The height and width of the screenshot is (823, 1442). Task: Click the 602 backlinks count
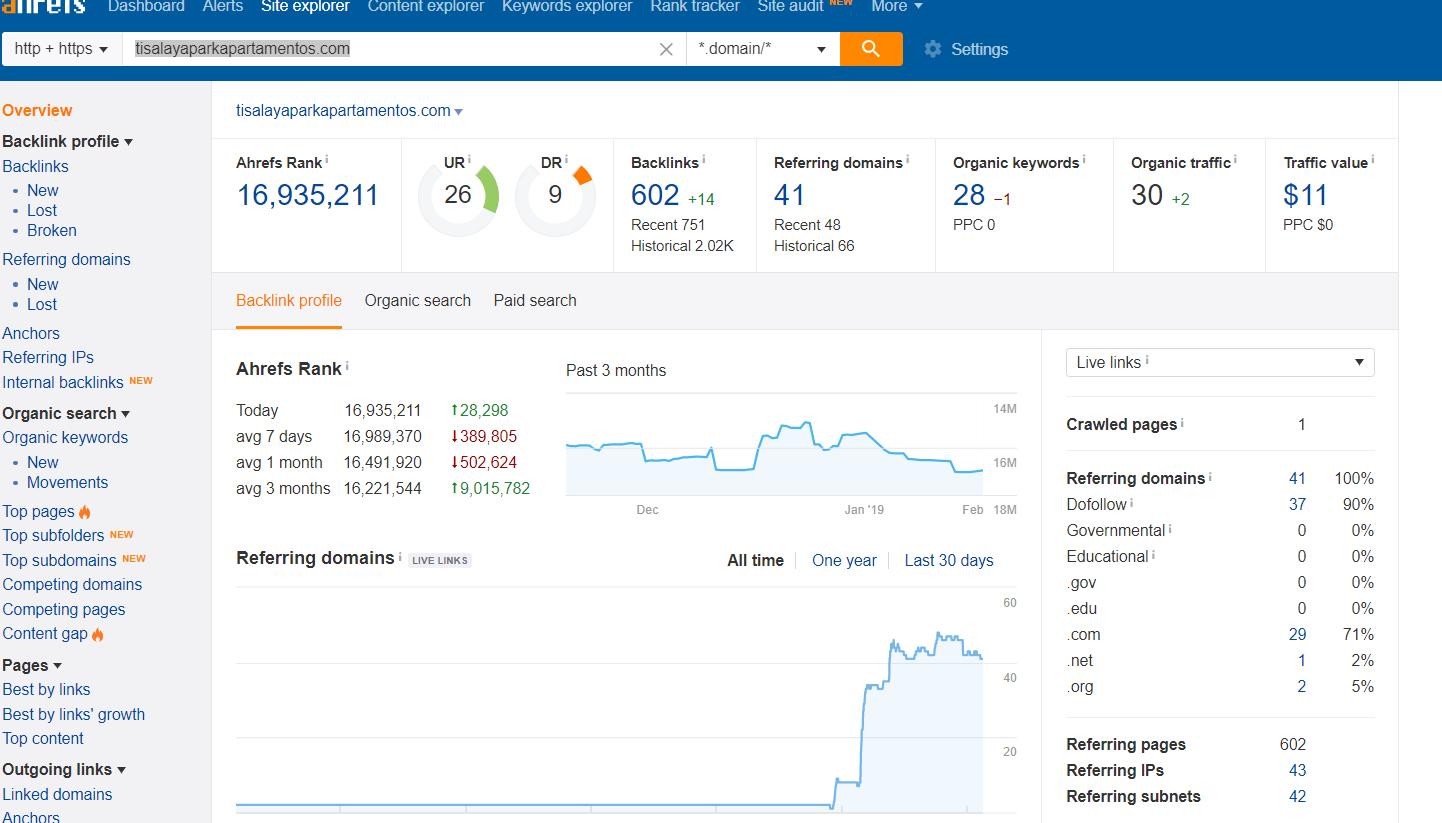coord(655,195)
